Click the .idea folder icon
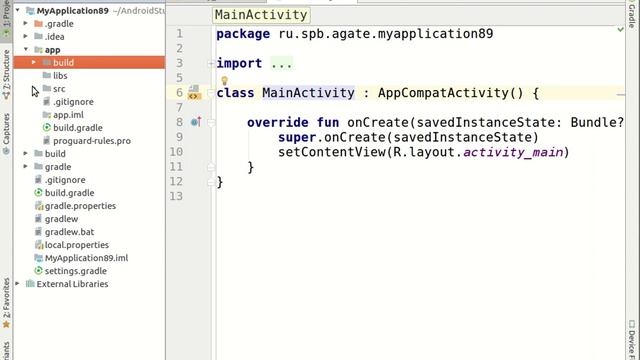Image resolution: width=640 pixels, height=360 pixels. click(x=38, y=37)
